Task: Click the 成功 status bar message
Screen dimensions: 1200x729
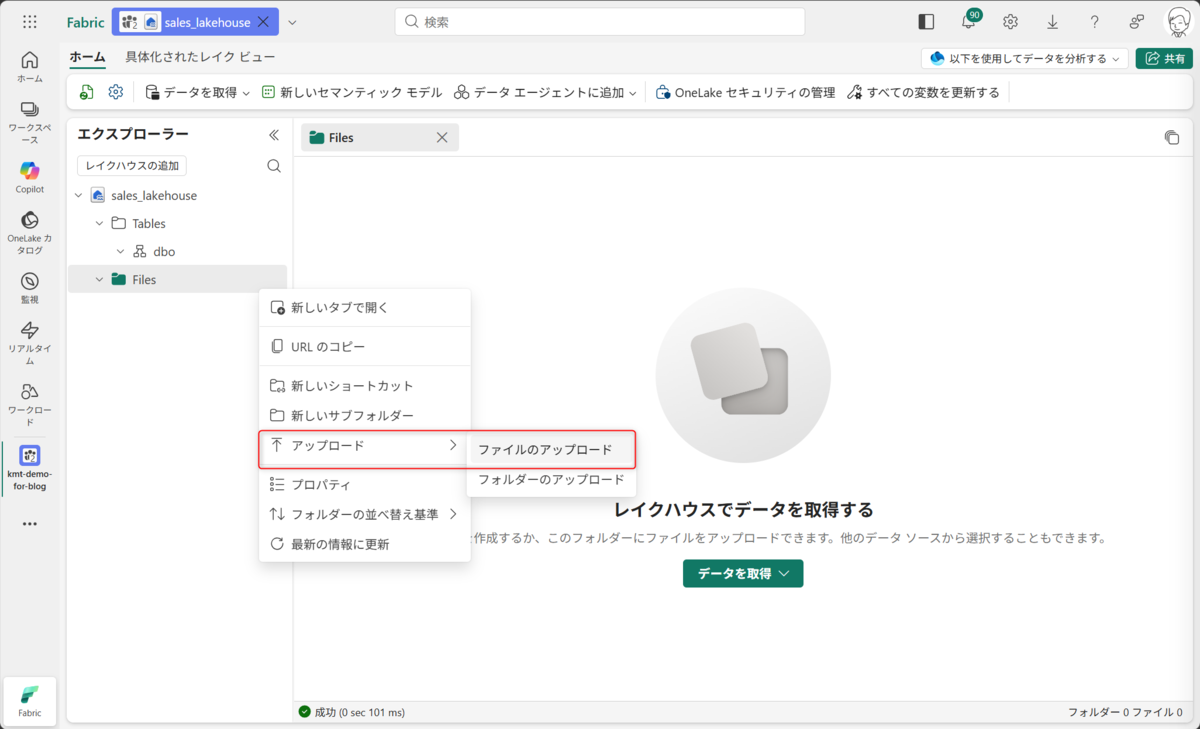Action: 351,712
